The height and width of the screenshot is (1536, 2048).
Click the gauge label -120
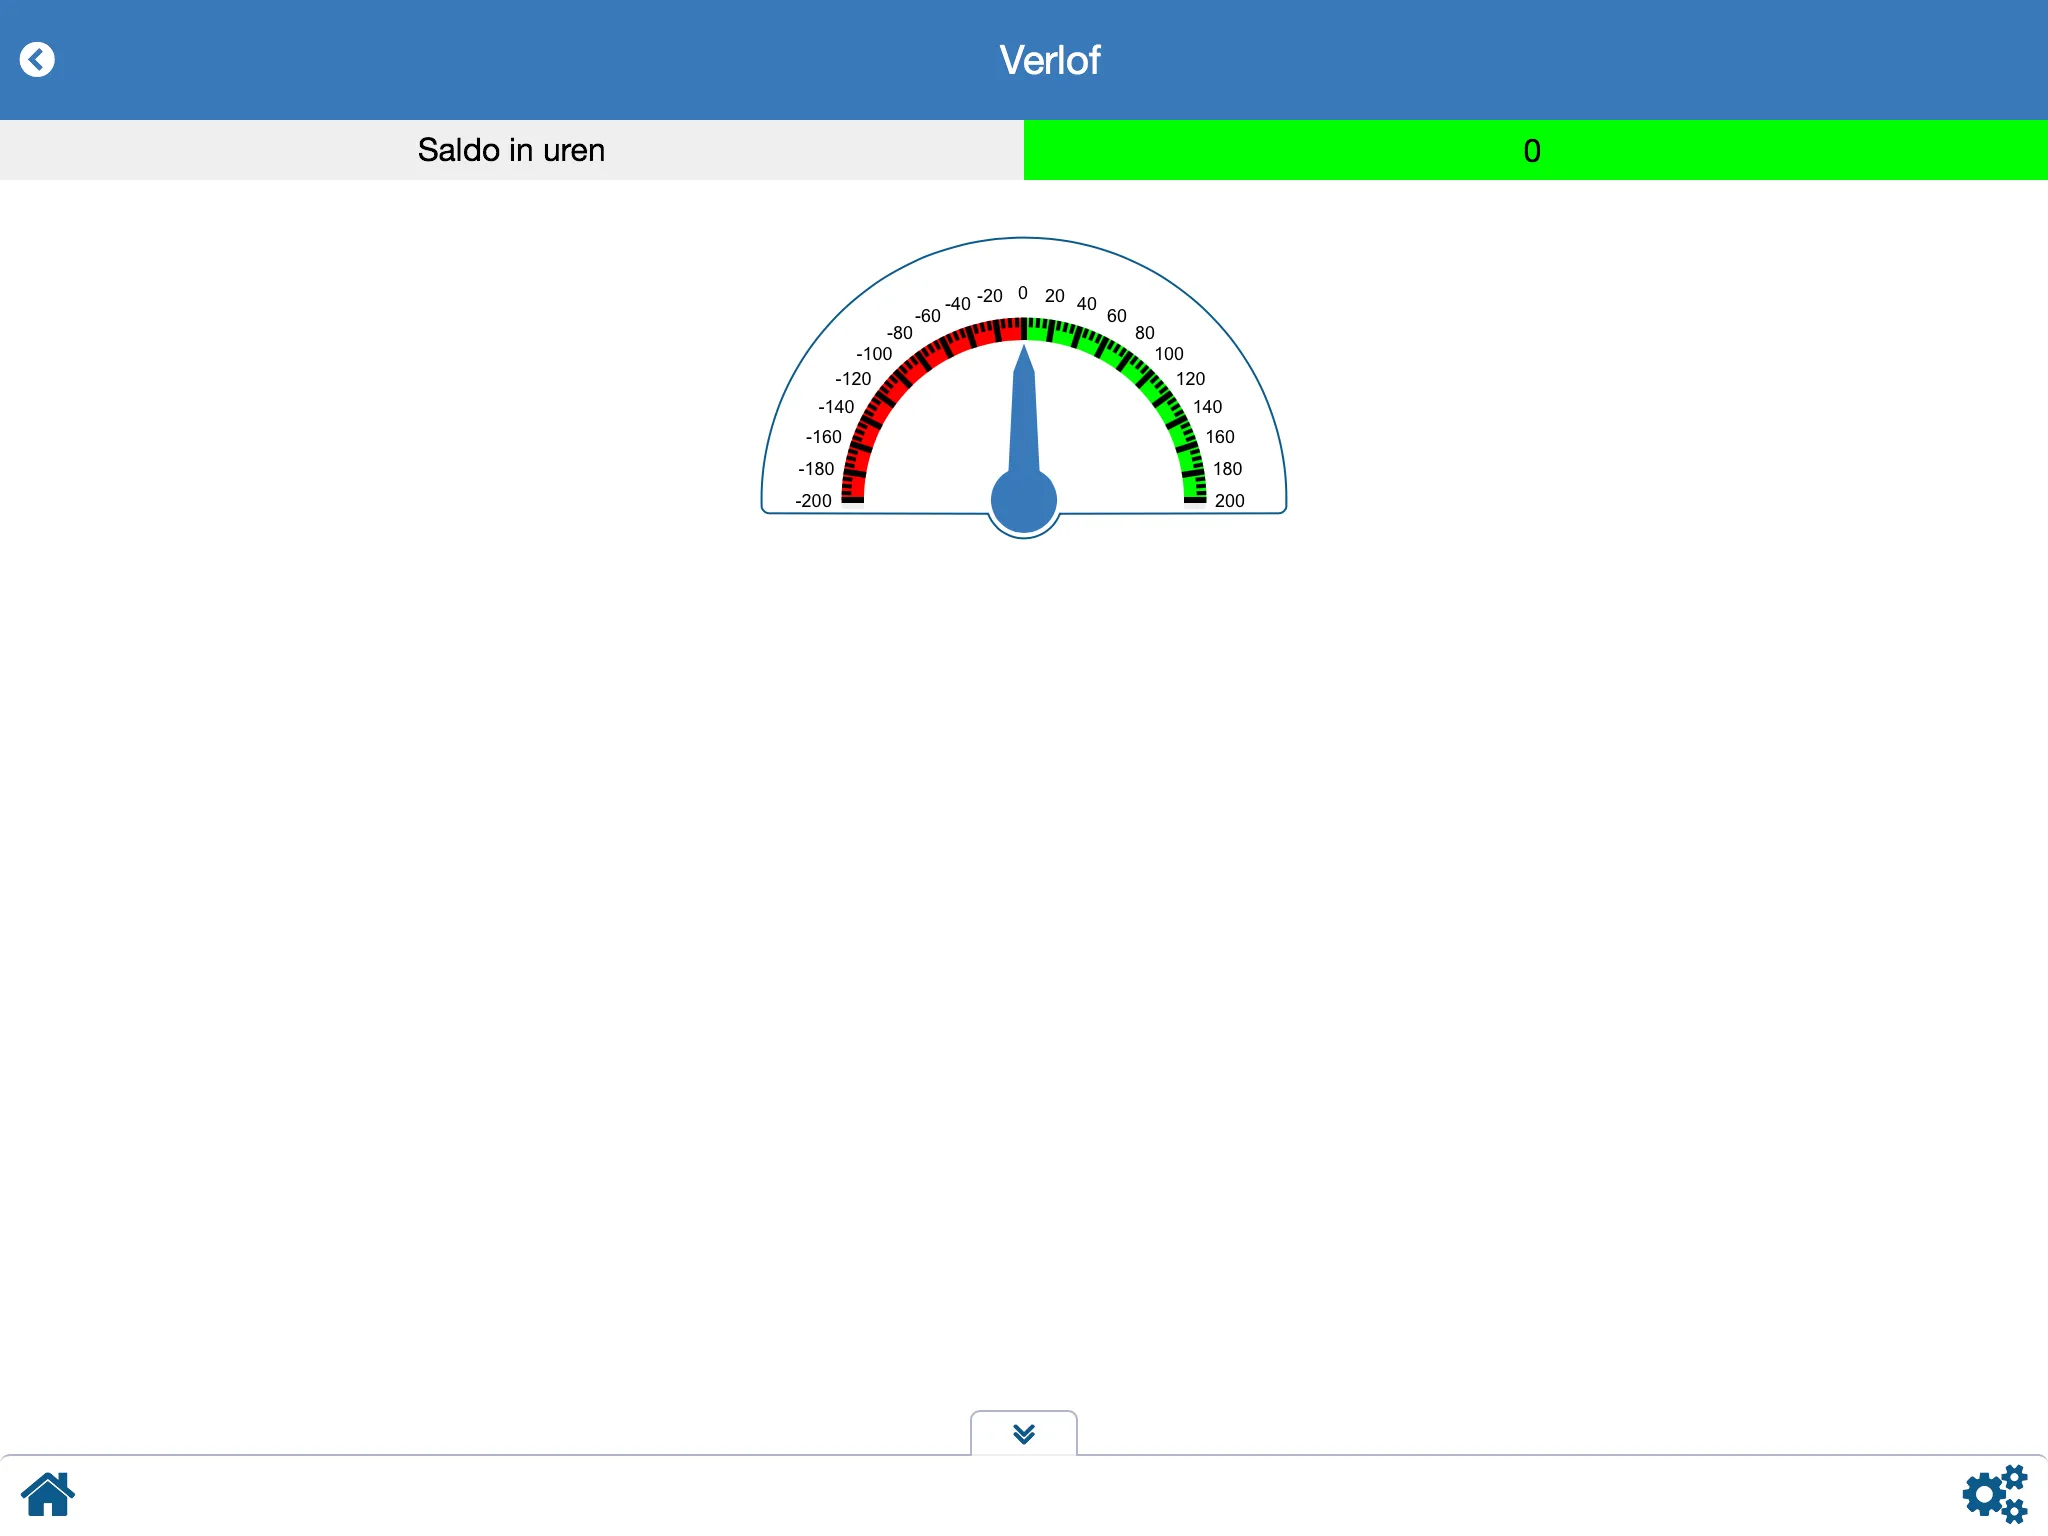point(853,379)
